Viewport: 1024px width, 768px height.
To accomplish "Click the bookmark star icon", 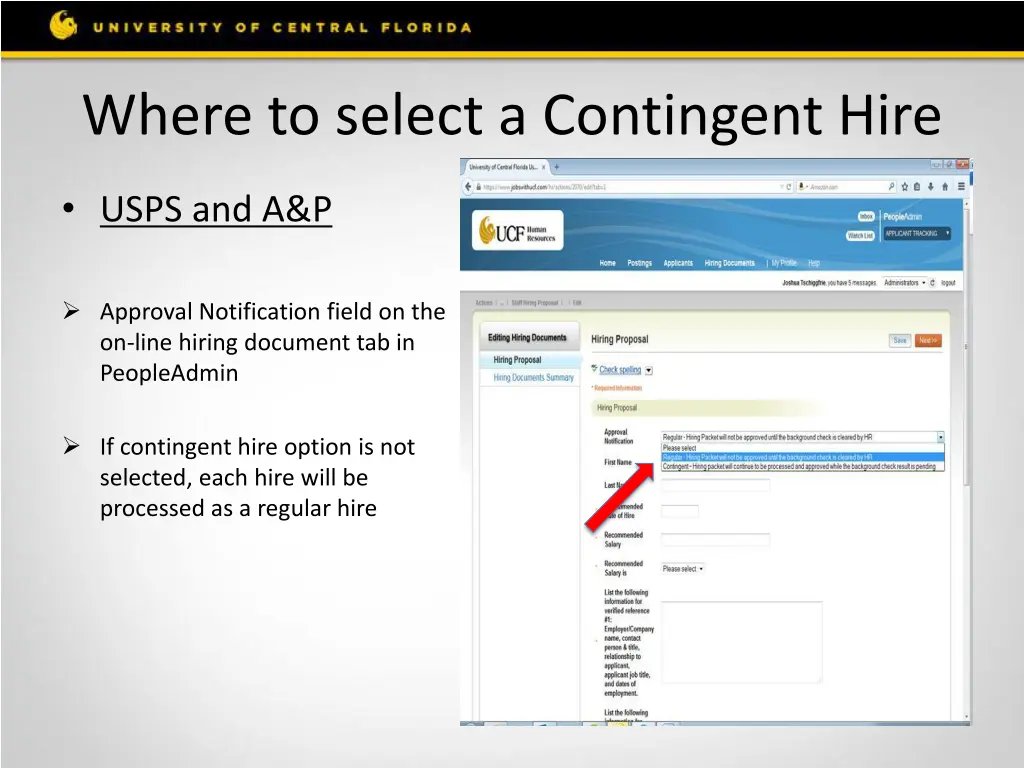I will [x=904, y=187].
